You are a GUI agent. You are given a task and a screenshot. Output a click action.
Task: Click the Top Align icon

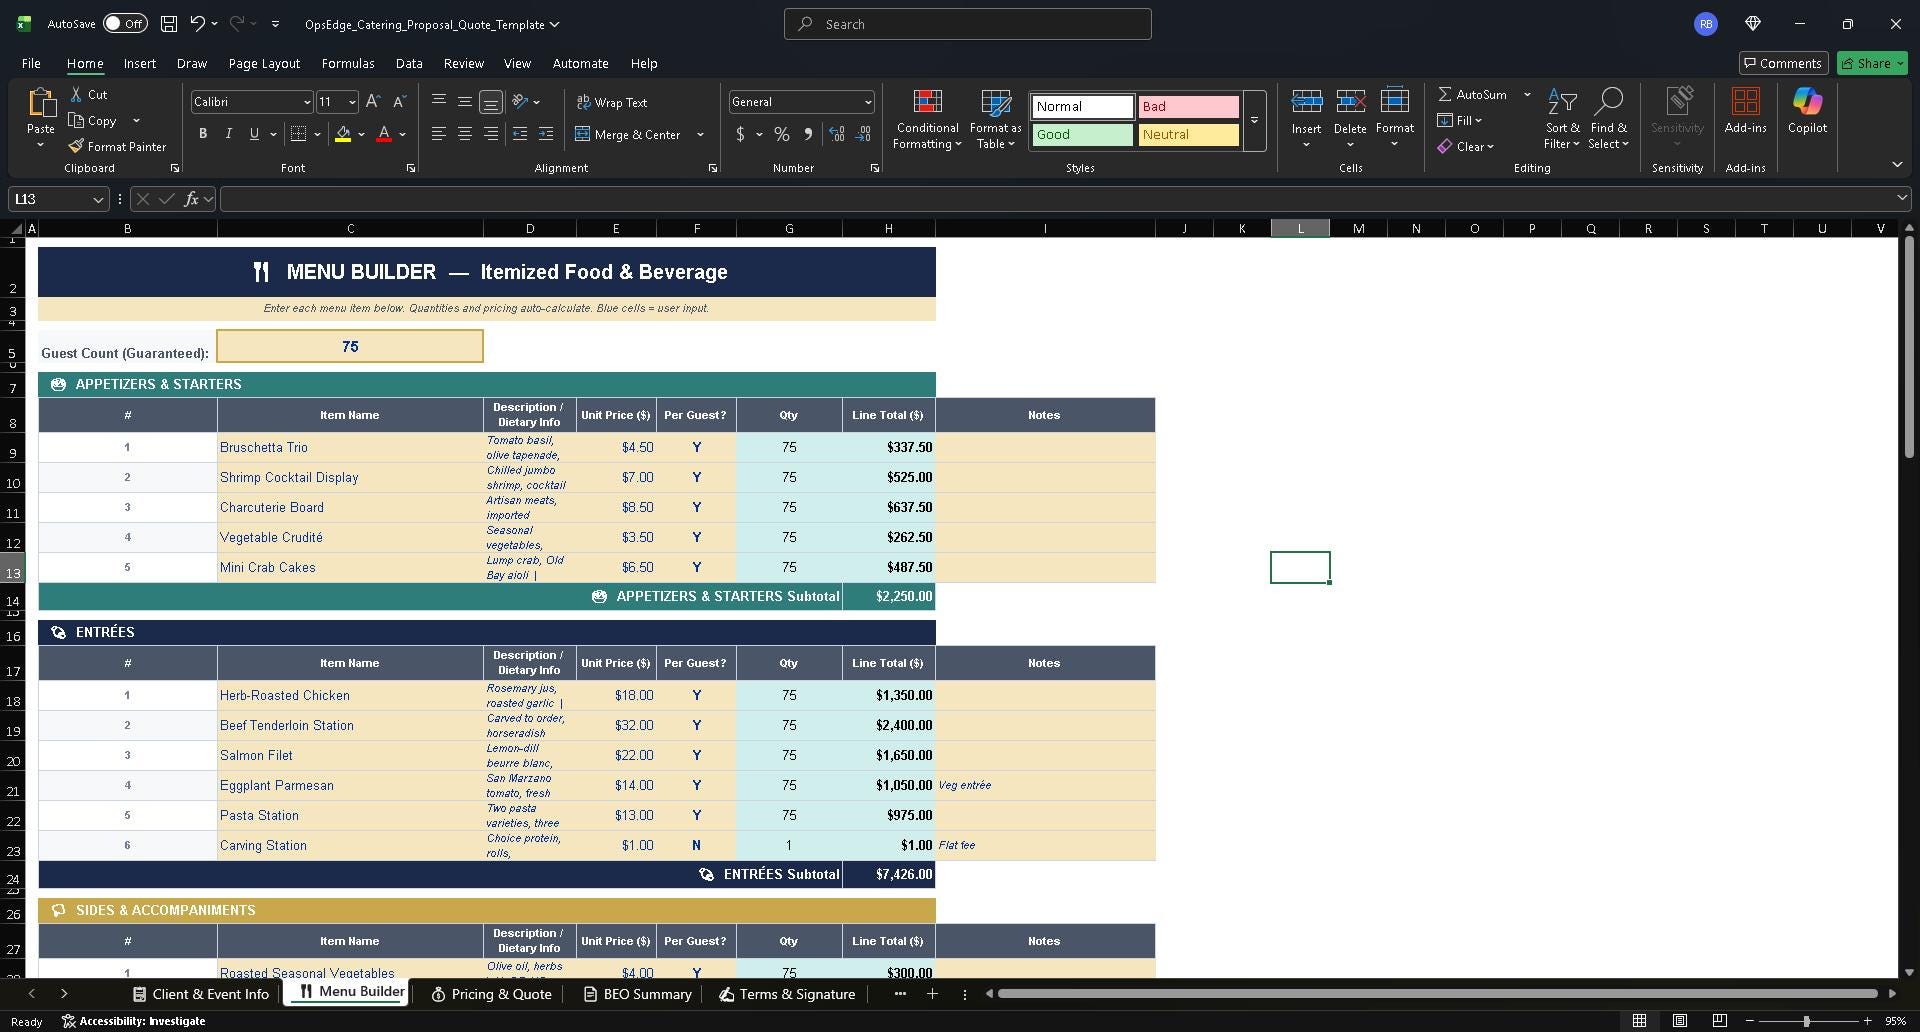coord(438,101)
